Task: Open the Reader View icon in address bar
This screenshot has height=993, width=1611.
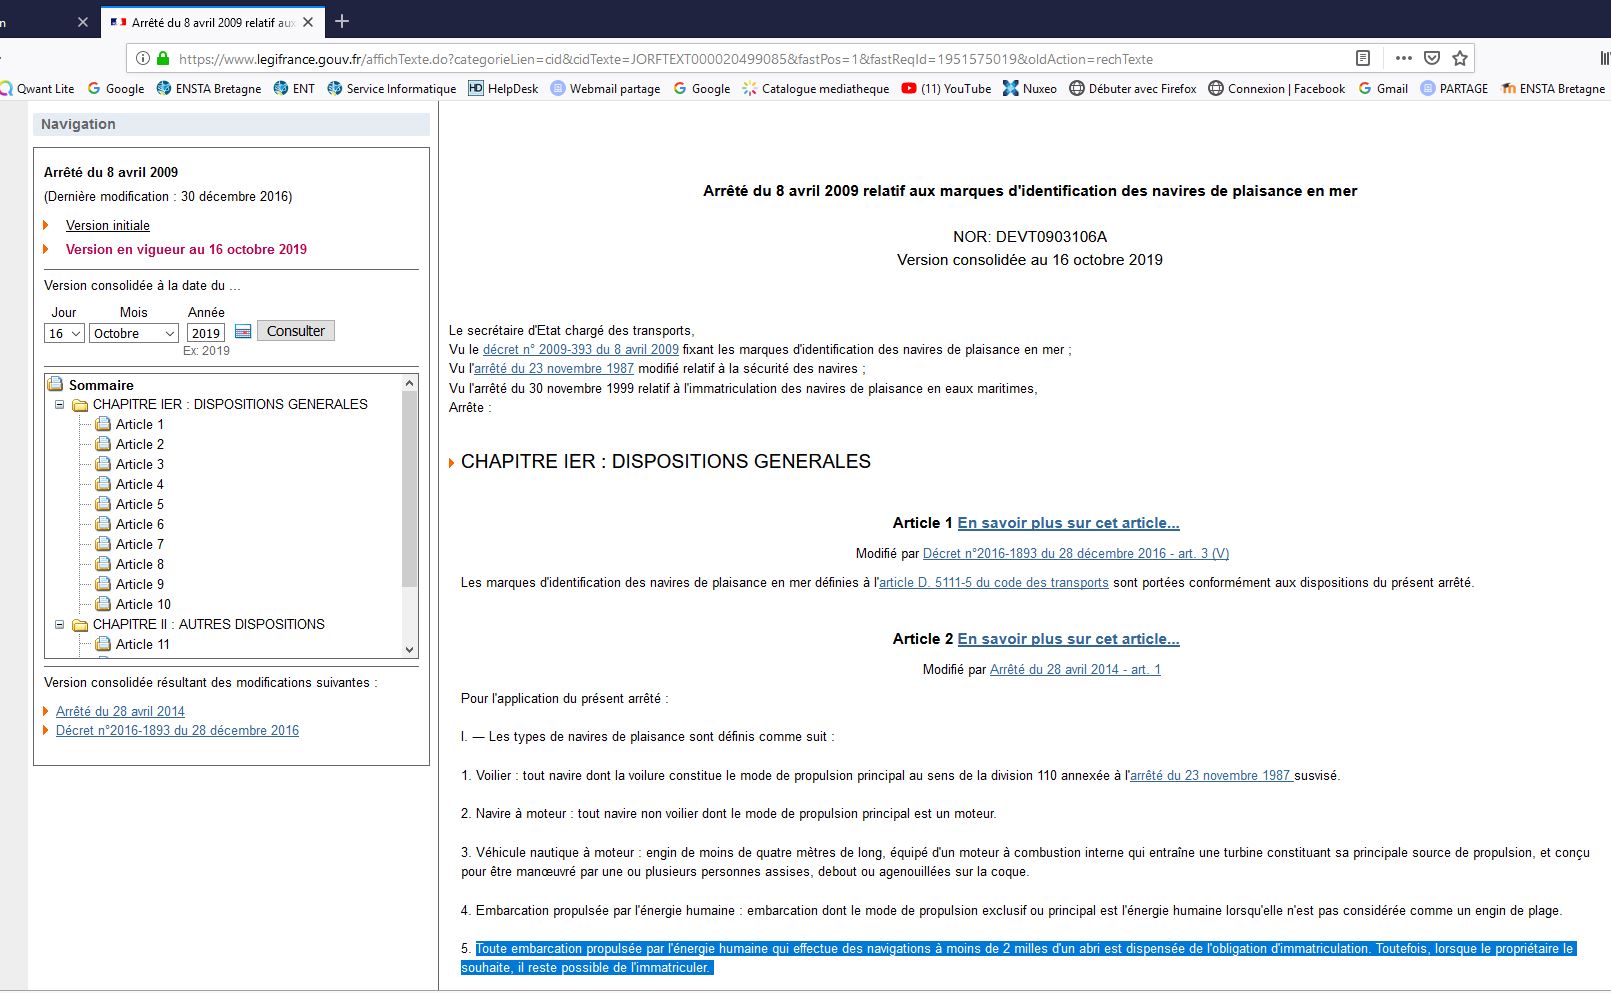Action: coord(1362,58)
